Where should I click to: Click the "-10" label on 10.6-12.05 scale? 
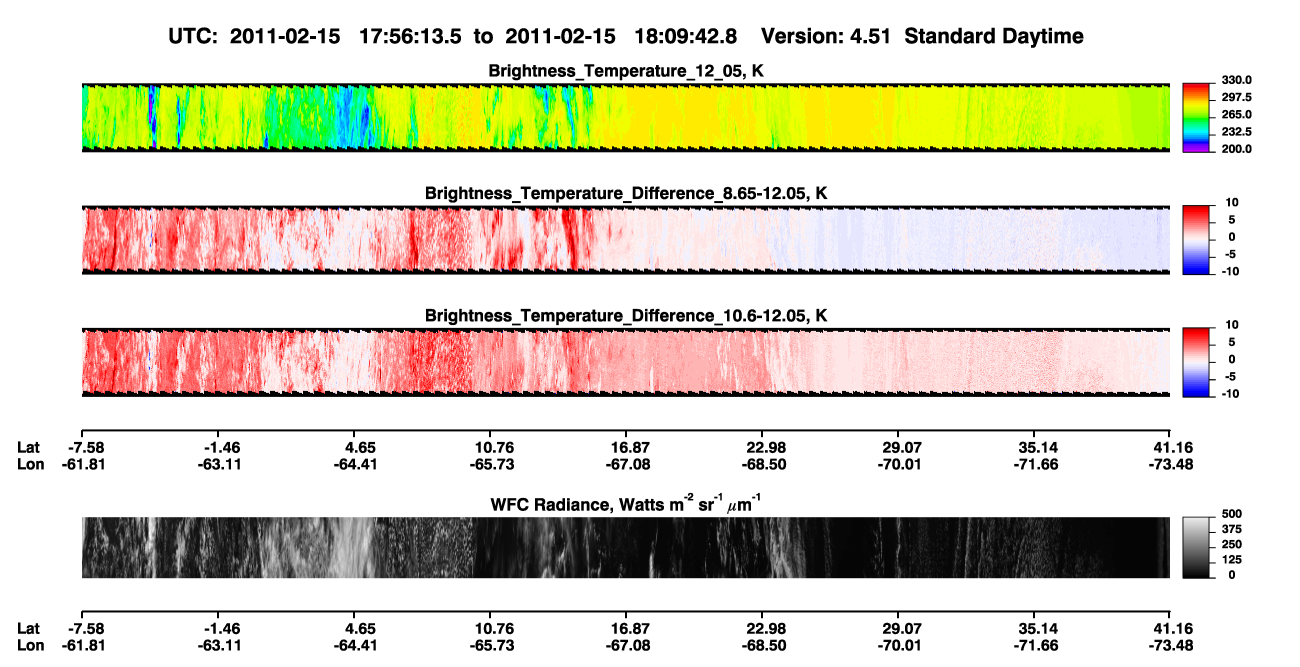[x=1230, y=394]
